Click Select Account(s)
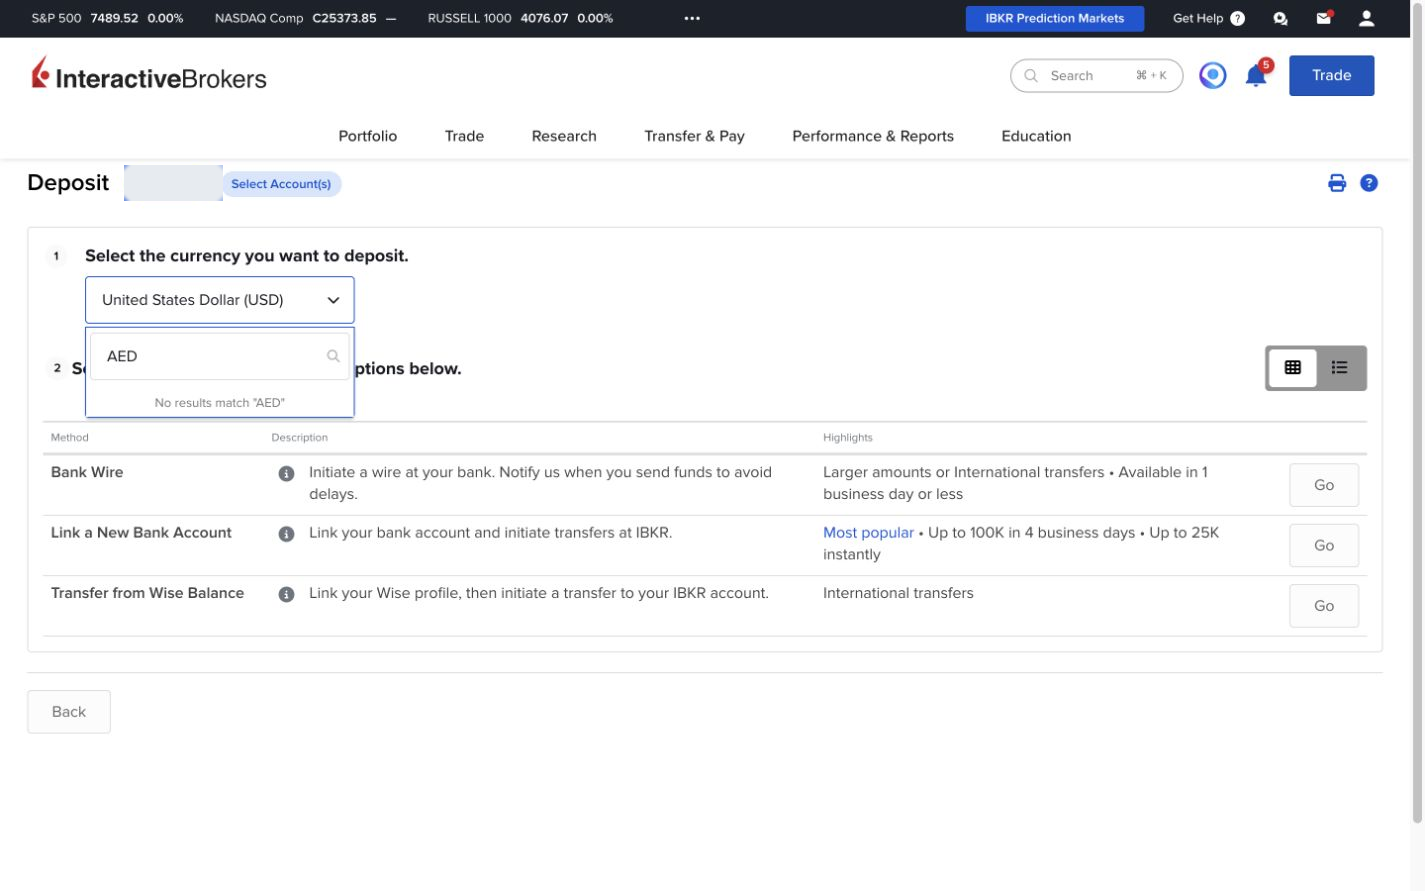This screenshot has height=891, width=1425. point(281,184)
